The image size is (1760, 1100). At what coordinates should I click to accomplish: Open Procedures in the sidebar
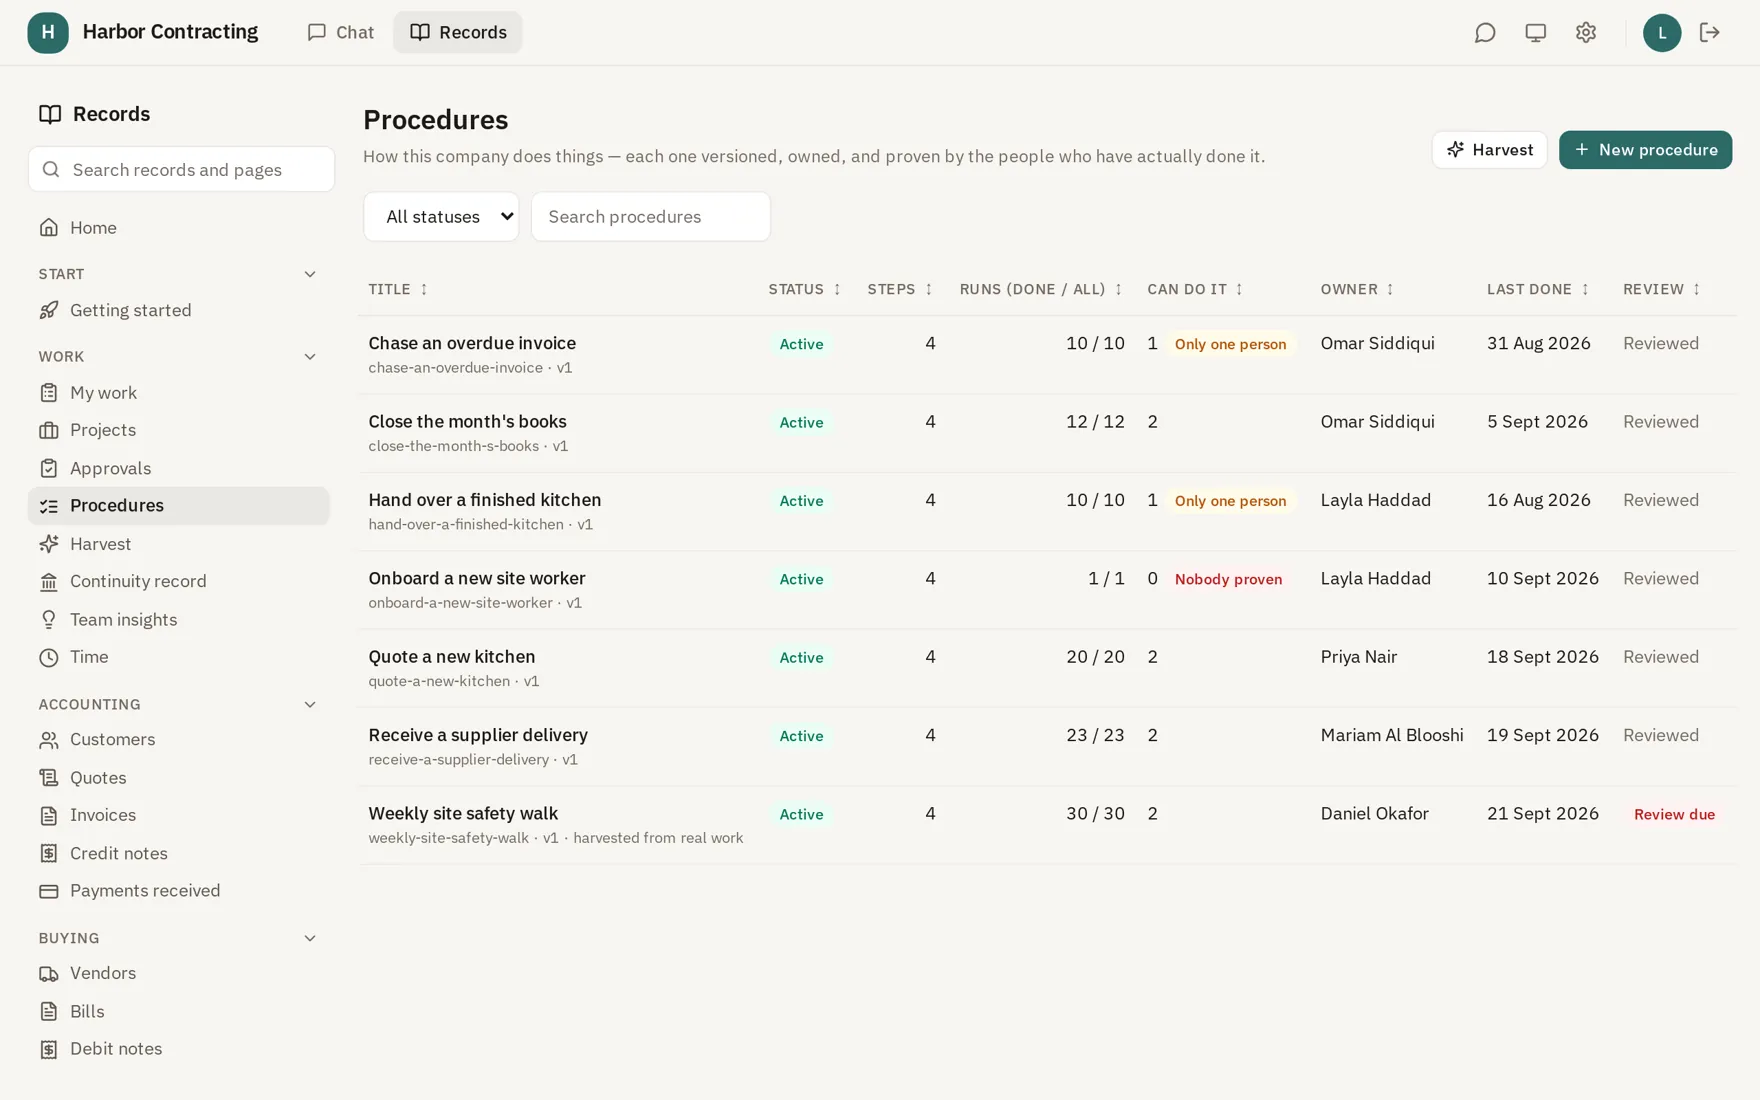[x=179, y=505]
